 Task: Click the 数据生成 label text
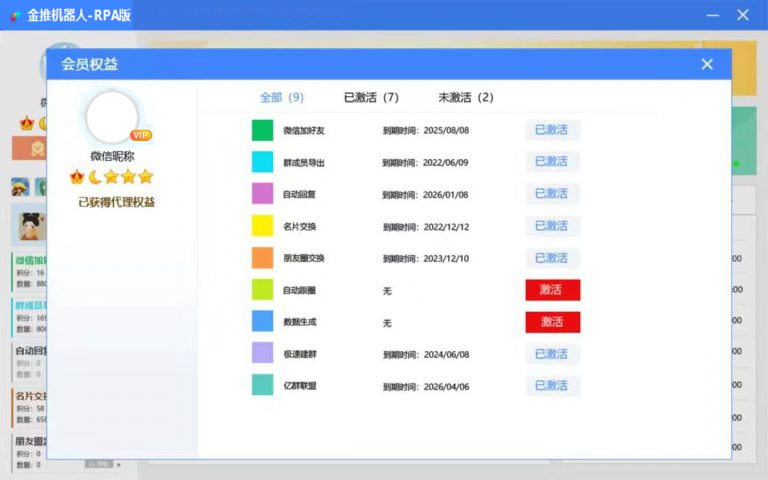[300, 322]
